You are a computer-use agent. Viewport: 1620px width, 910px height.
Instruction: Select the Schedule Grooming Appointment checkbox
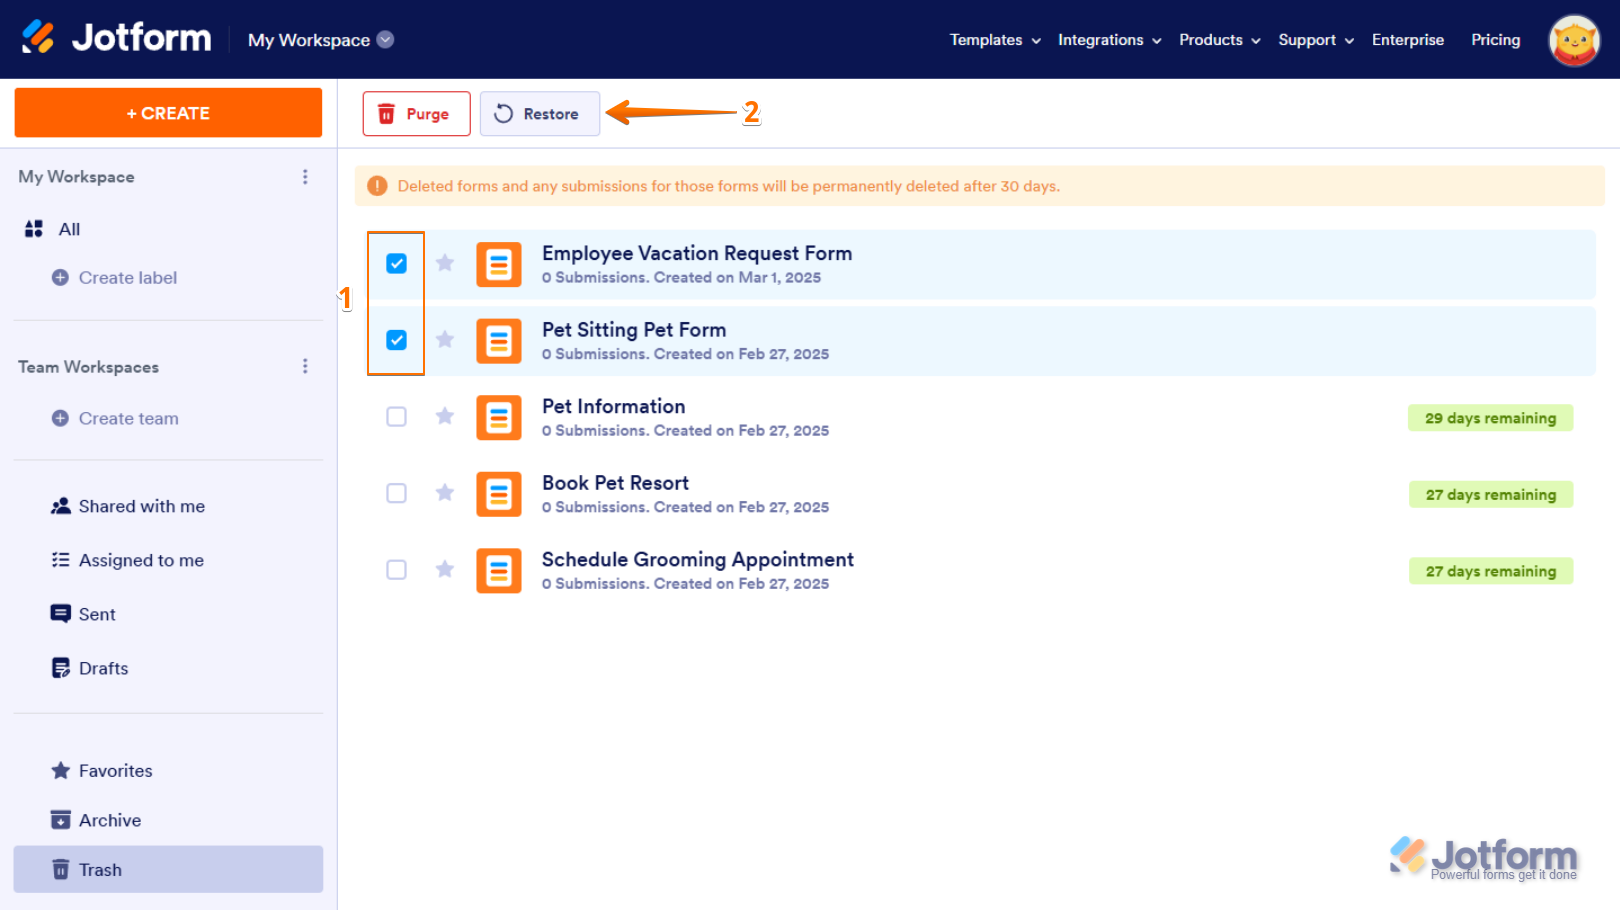pos(397,570)
